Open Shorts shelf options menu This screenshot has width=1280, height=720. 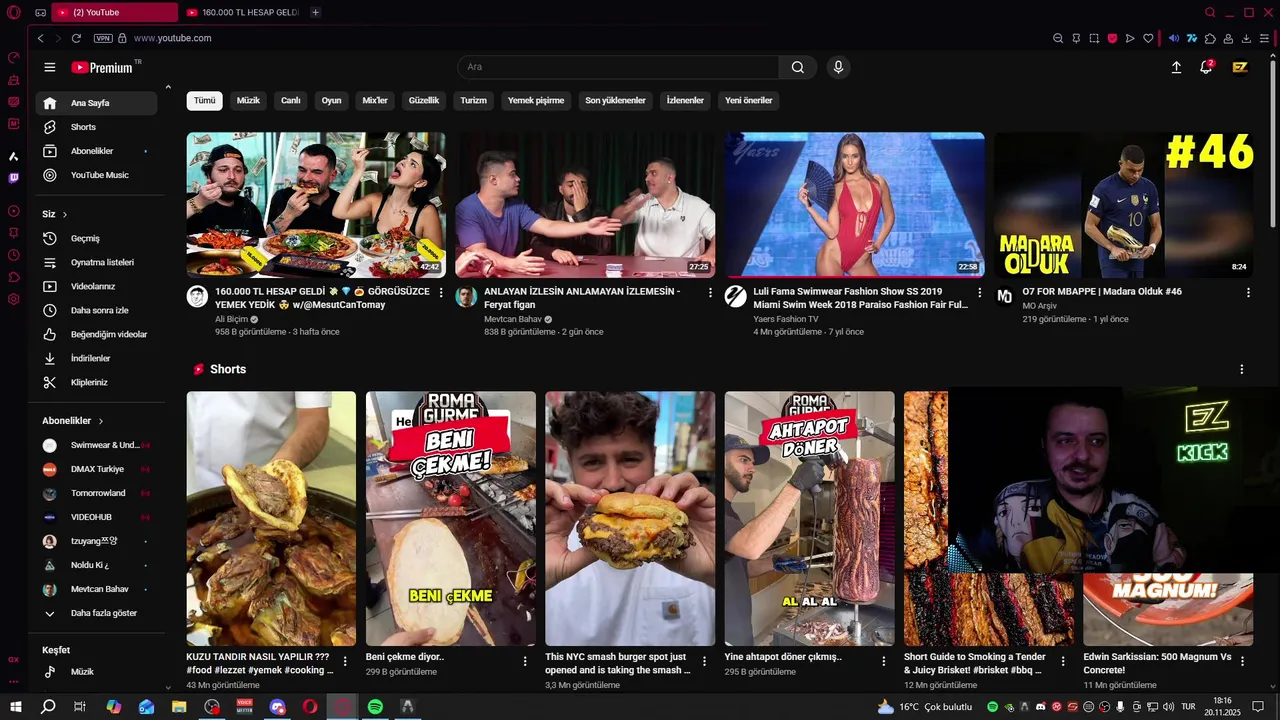pyautogui.click(x=1242, y=369)
